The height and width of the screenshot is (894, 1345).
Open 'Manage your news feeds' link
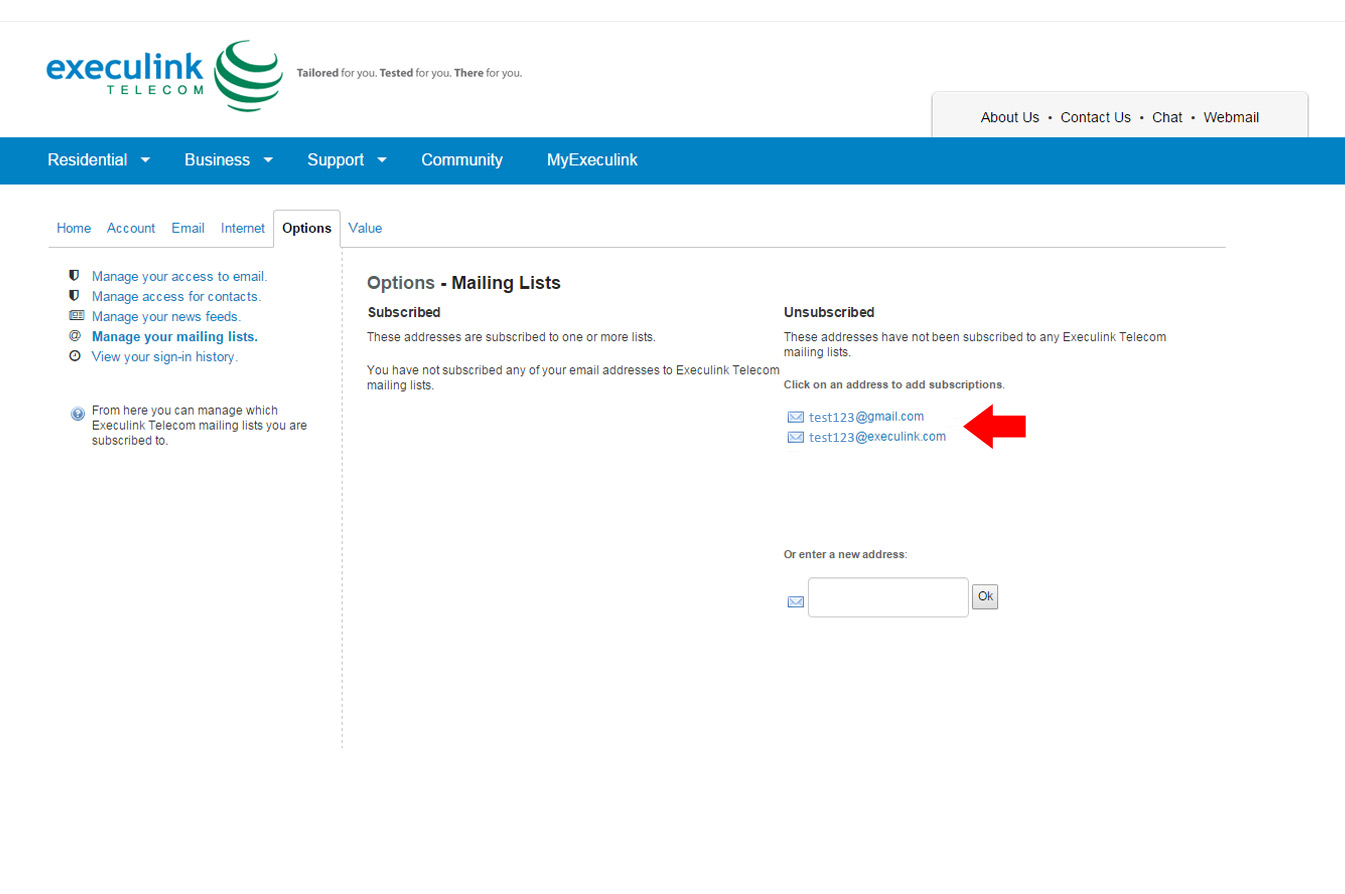coord(166,316)
